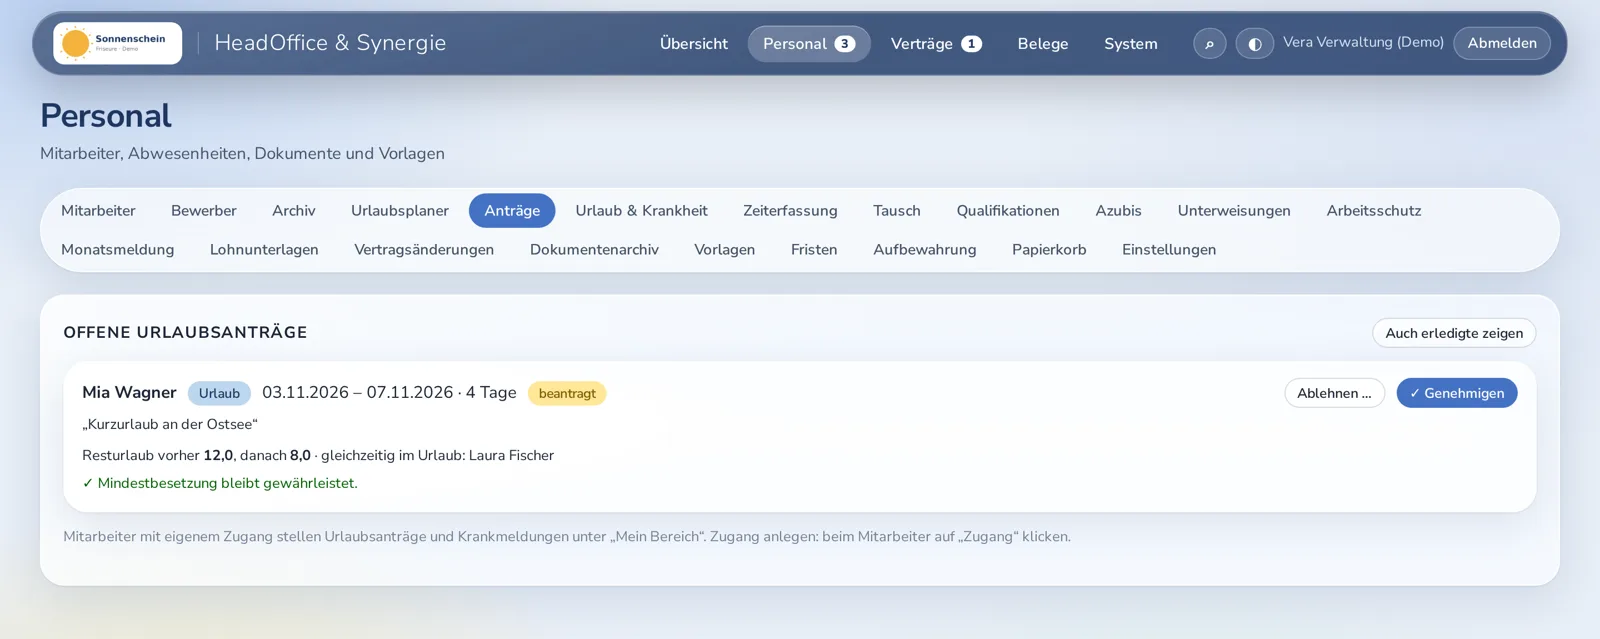Switch to the Zeiterfassung tab
This screenshot has height=639, width=1600.
click(x=790, y=211)
